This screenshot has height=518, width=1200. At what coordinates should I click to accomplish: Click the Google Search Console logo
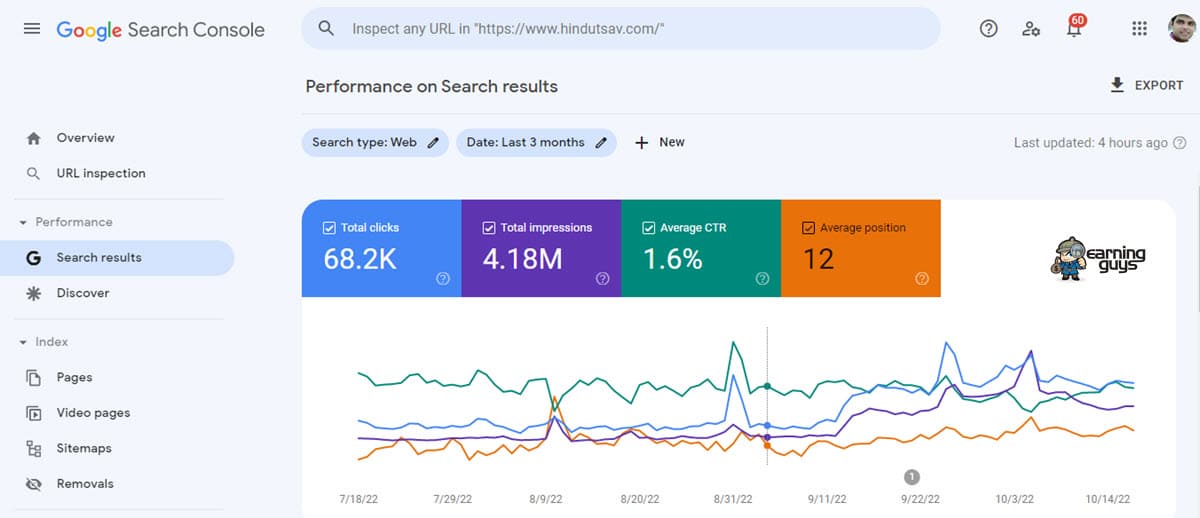160,29
